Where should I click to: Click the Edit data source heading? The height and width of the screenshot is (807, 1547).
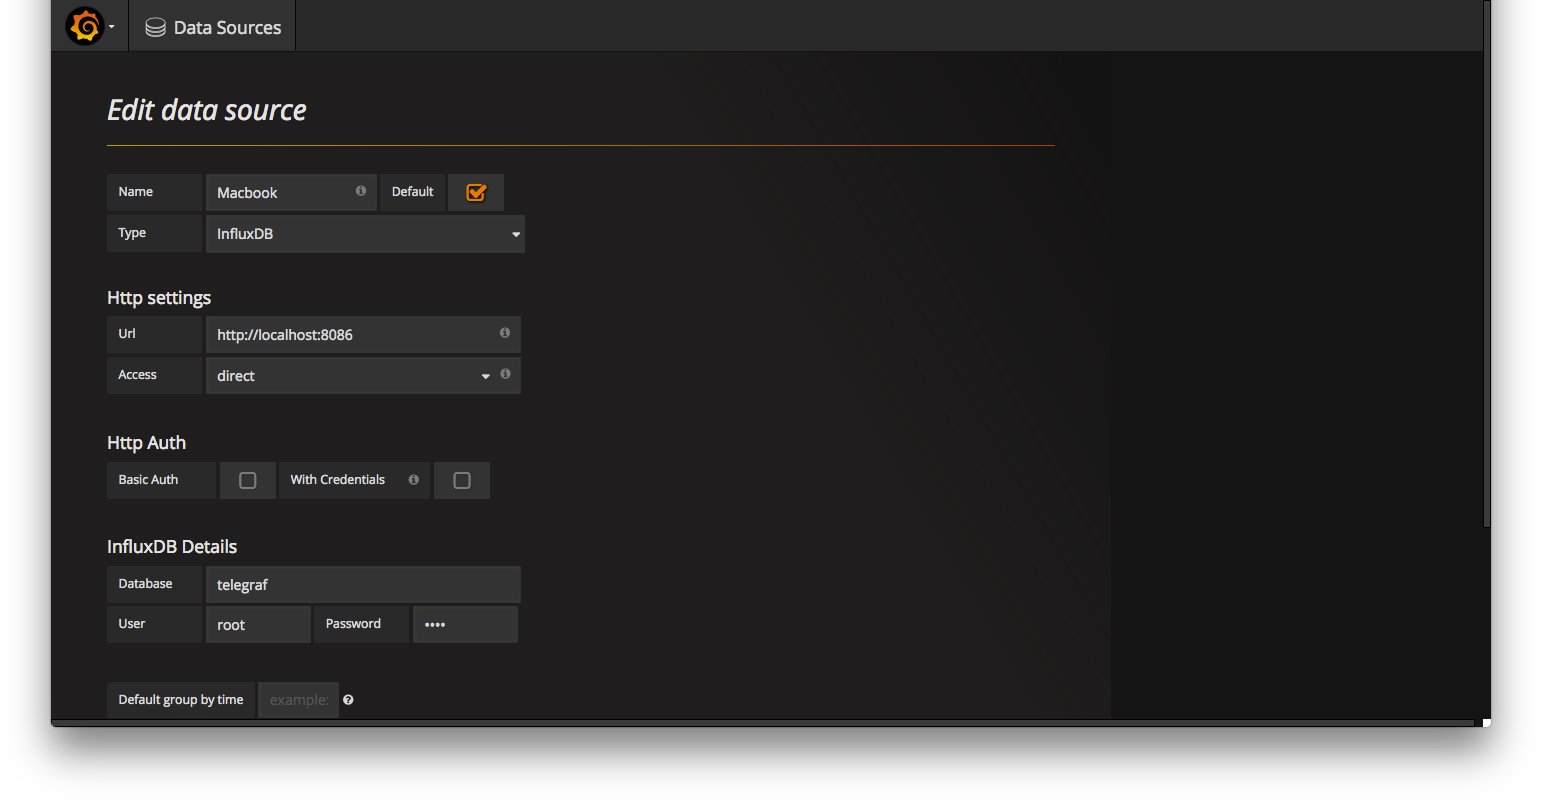coord(207,110)
